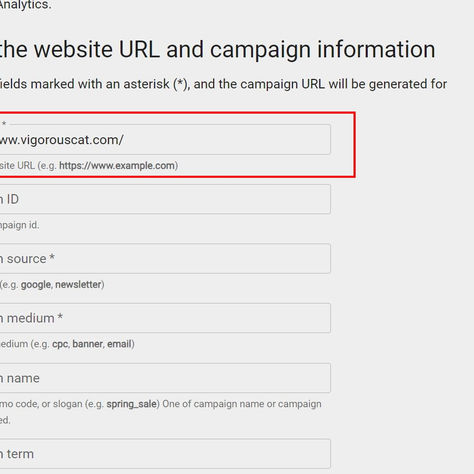
Task: Click the 'Analytics.' text at the top
Action: [x=26, y=5]
